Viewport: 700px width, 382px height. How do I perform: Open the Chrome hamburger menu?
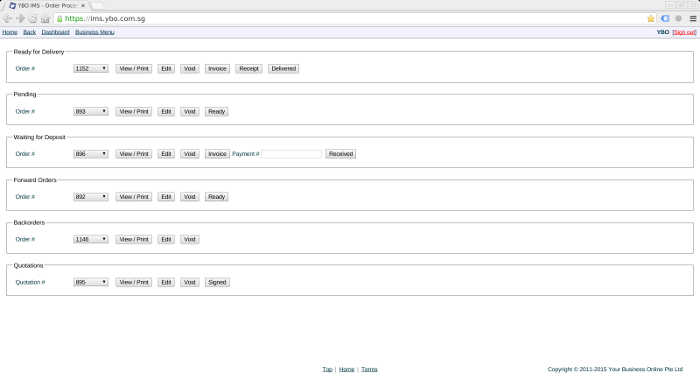(x=693, y=19)
